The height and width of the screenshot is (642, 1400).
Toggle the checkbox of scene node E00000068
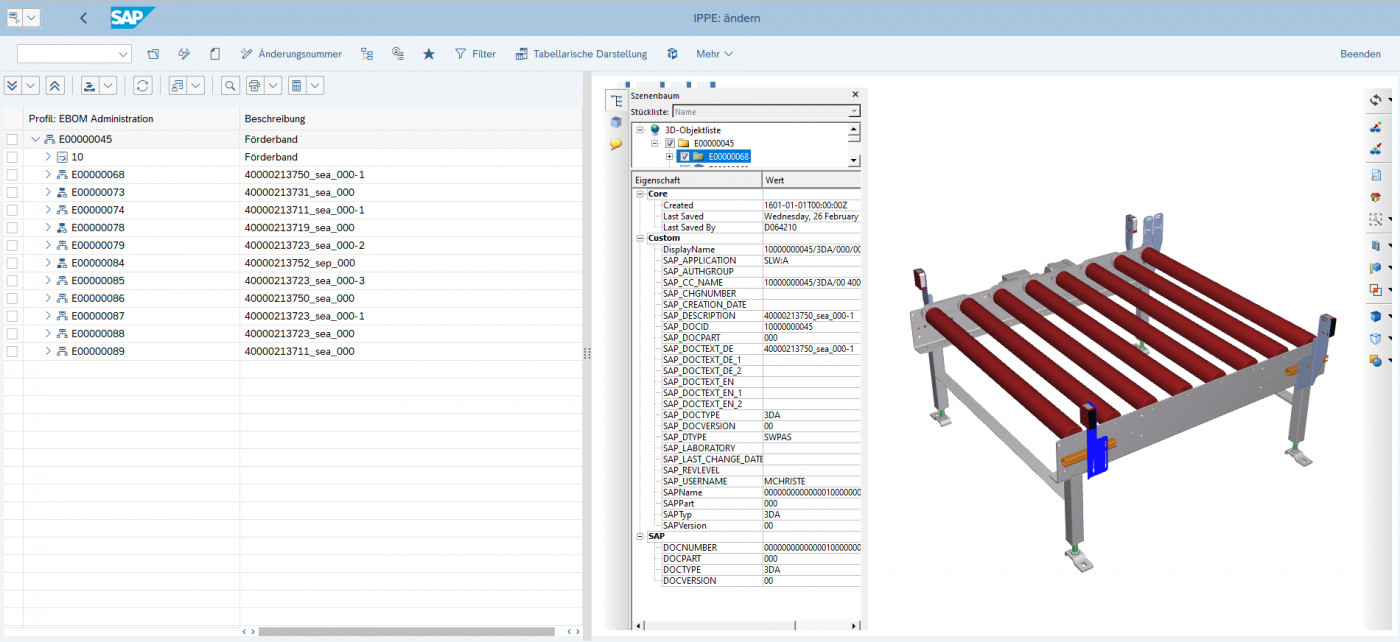pos(684,156)
